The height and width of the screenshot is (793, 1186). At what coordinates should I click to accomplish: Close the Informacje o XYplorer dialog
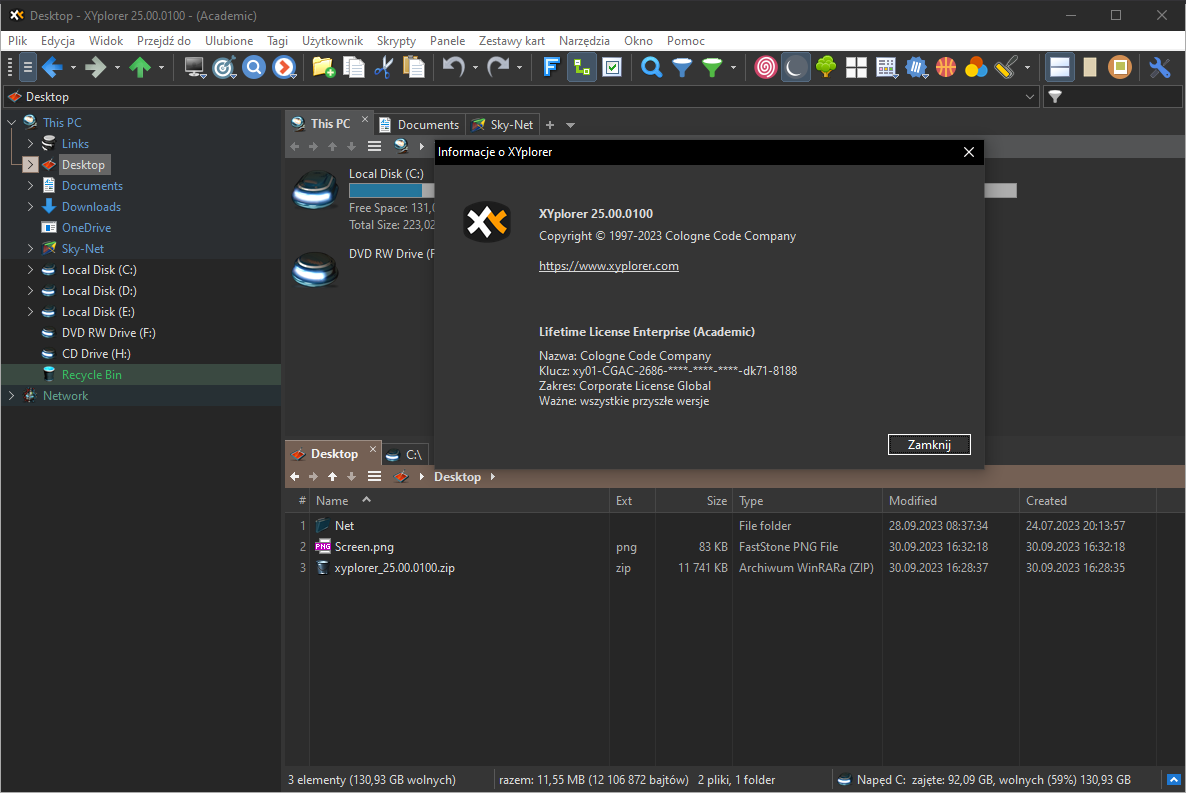[x=969, y=152]
